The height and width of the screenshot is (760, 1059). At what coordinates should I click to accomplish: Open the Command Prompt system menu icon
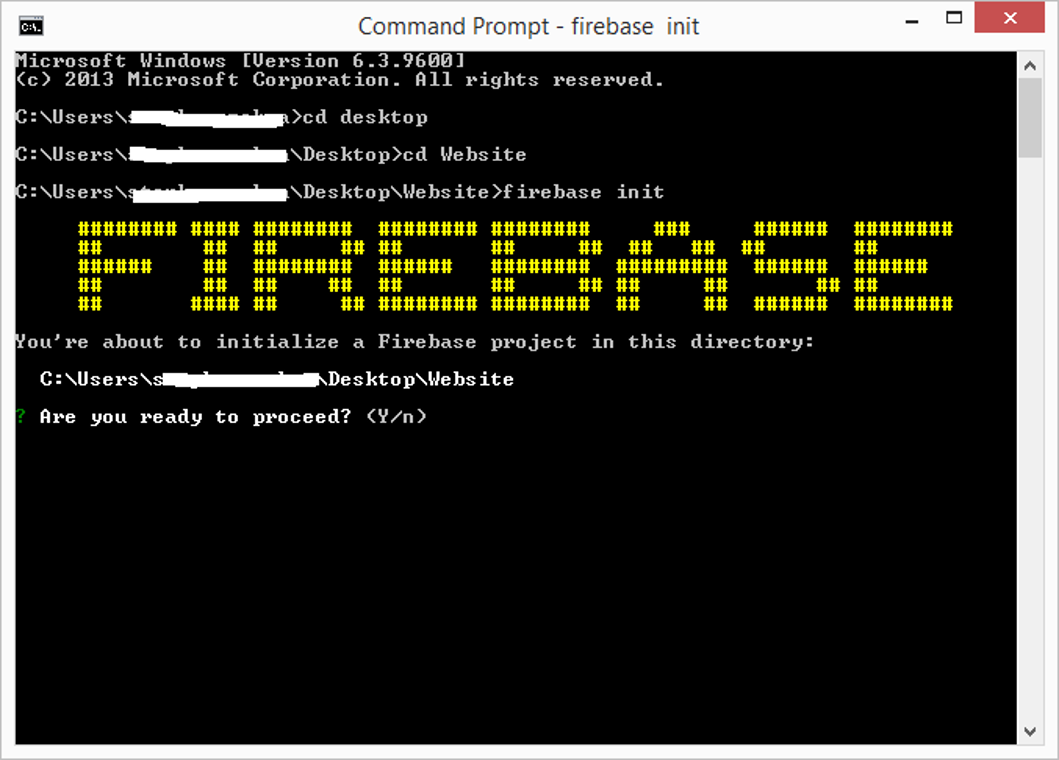coord(31,26)
